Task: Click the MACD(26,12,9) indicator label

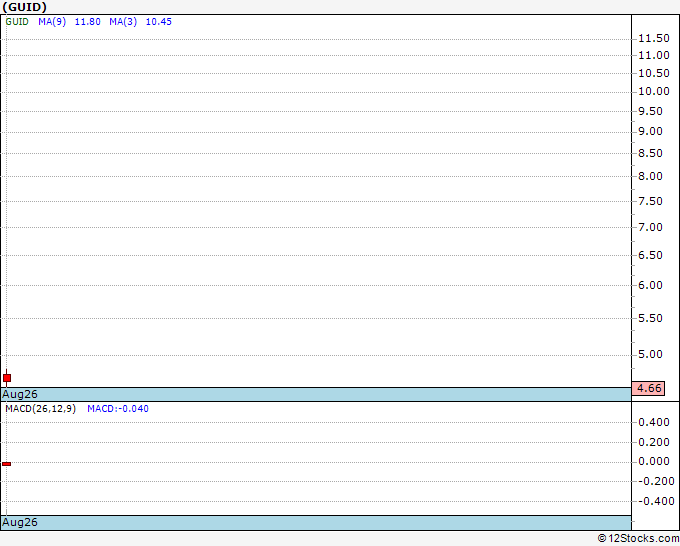Action: point(41,409)
